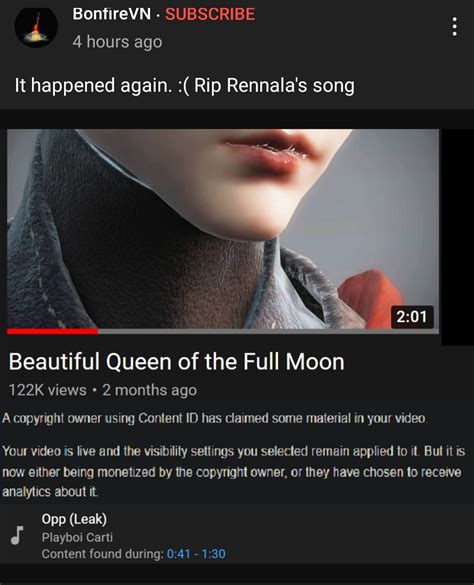474x585 pixels.
Task: Click the '2 months ago' upload date
Action: 149,390
